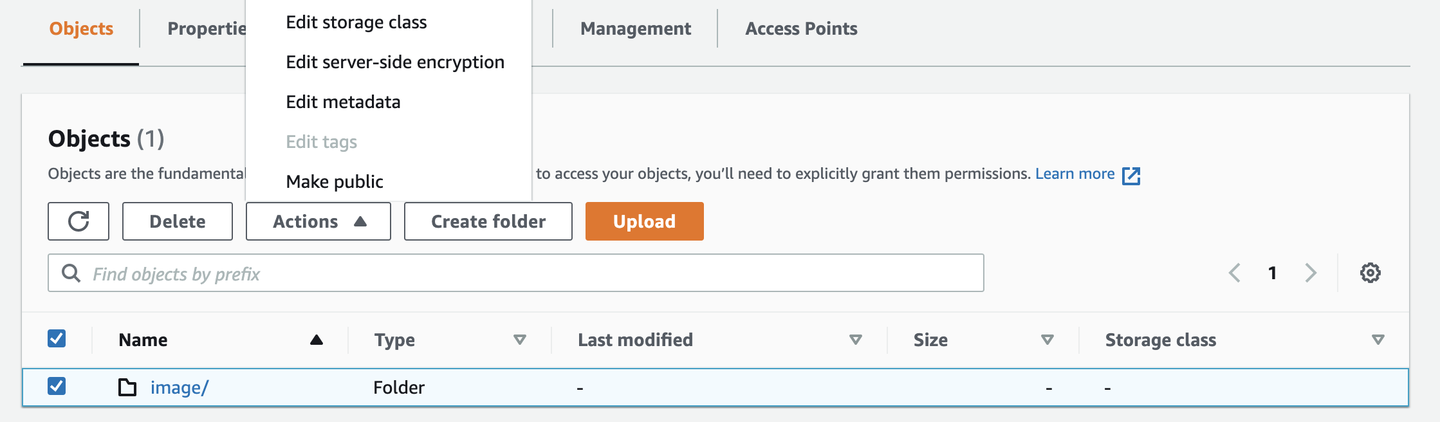Select Make public from Actions menu
Image resolution: width=1440 pixels, height=422 pixels.
(x=334, y=181)
